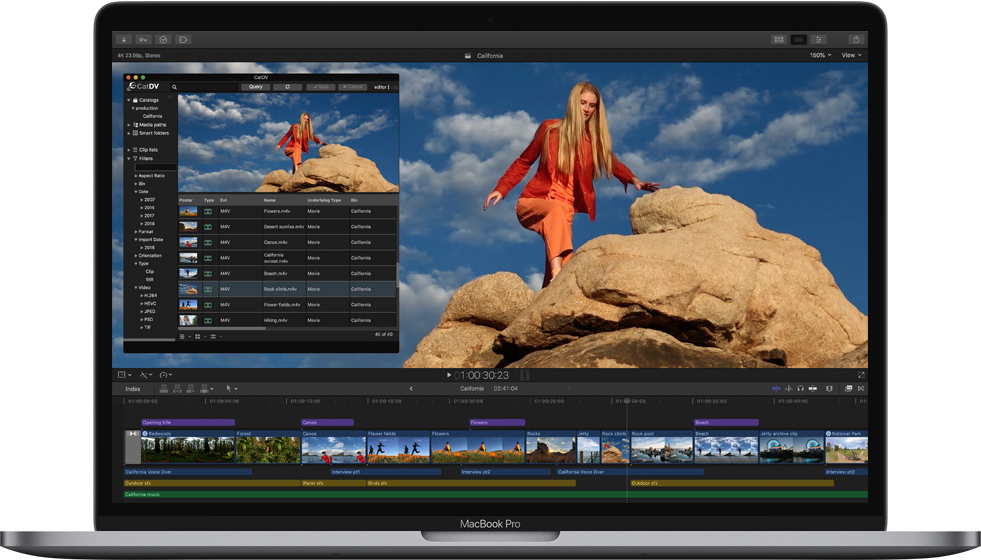Select the Canoe.m4v row
The height and width of the screenshot is (560, 981).
pyautogui.click(x=288, y=242)
